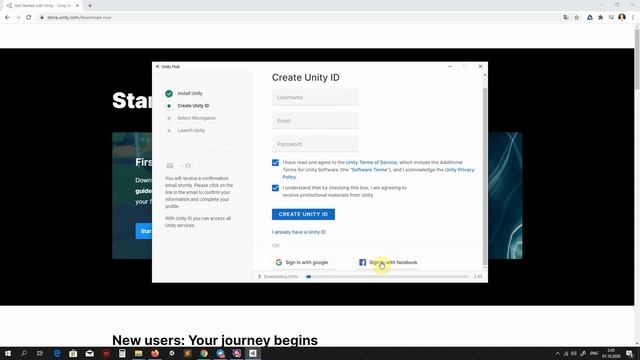The width and height of the screenshot is (640, 360).
Task: Focus the Password input field
Action: pyautogui.click(x=315, y=144)
